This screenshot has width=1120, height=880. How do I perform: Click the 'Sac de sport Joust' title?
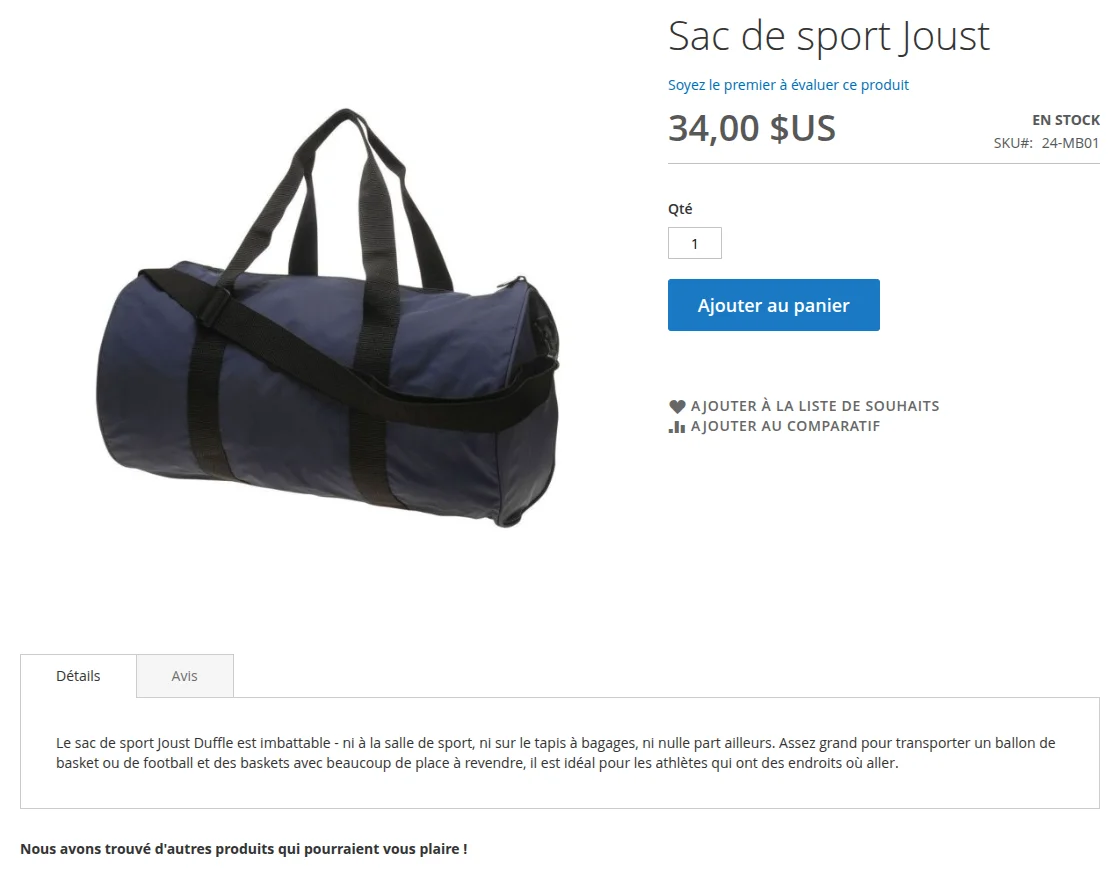[x=829, y=36]
